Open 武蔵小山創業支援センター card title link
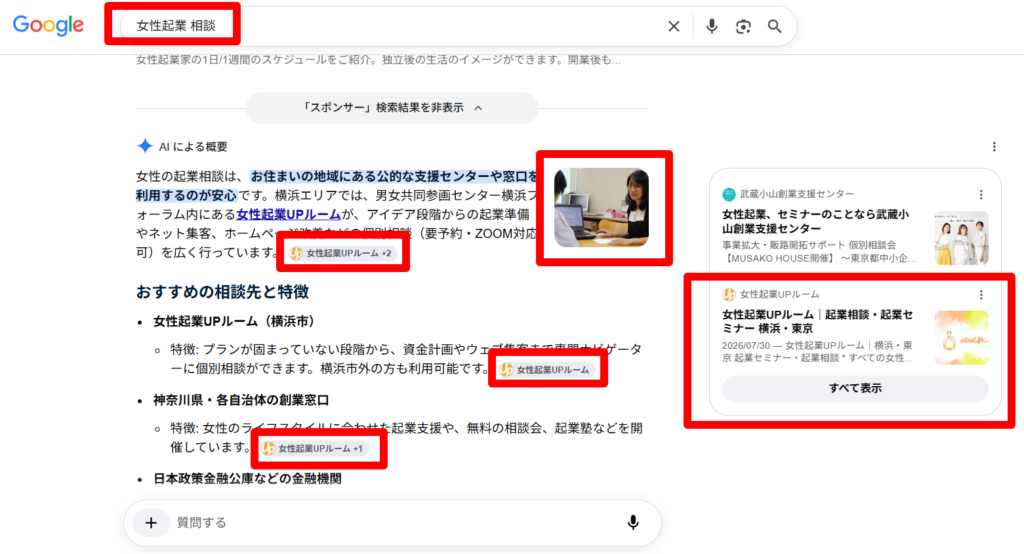 [x=815, y=221]
